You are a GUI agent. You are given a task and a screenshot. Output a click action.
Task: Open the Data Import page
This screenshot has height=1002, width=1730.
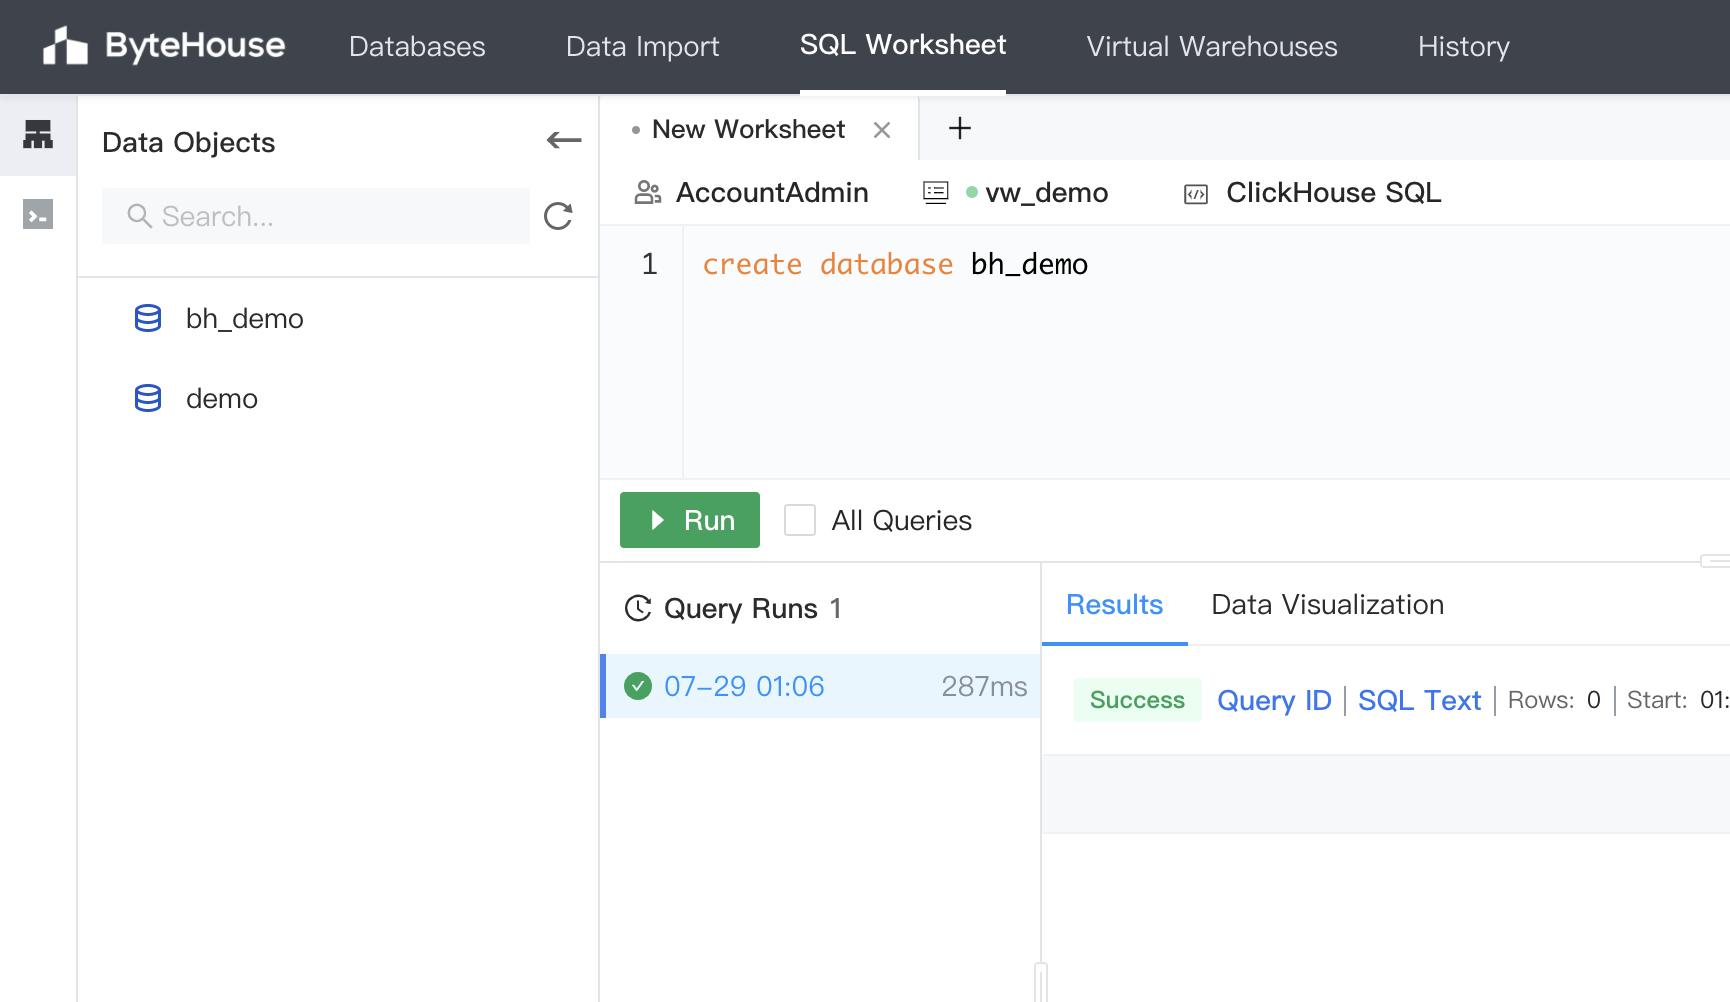coord(642,46)
